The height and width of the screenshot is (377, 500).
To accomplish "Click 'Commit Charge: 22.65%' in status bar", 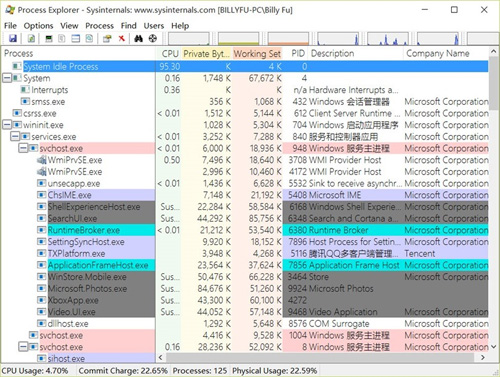I will click(123, 371).
